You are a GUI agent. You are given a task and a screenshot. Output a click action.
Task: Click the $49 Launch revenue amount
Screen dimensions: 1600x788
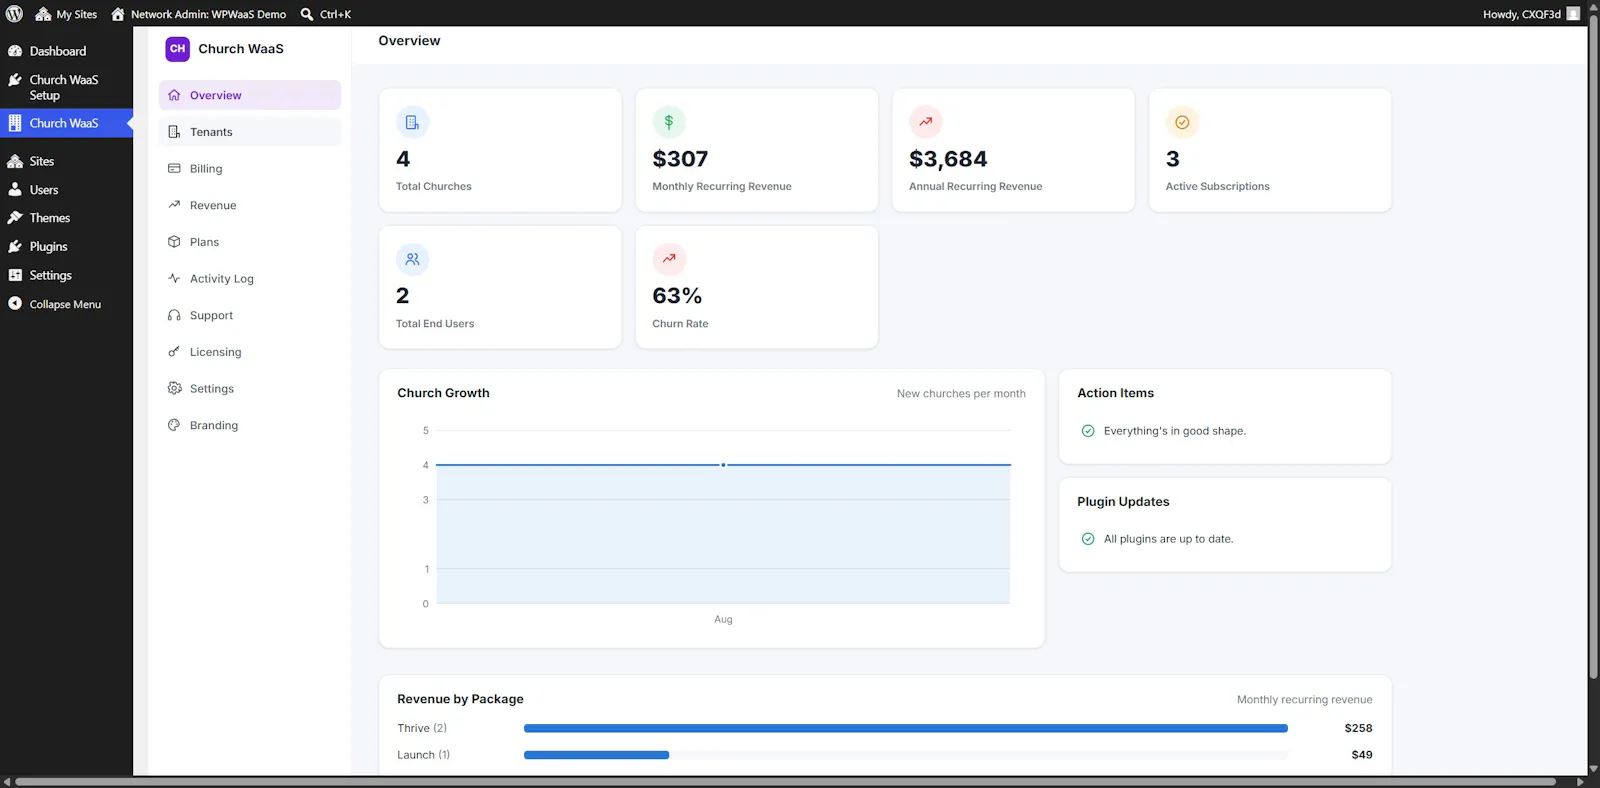pos(1362,755)
